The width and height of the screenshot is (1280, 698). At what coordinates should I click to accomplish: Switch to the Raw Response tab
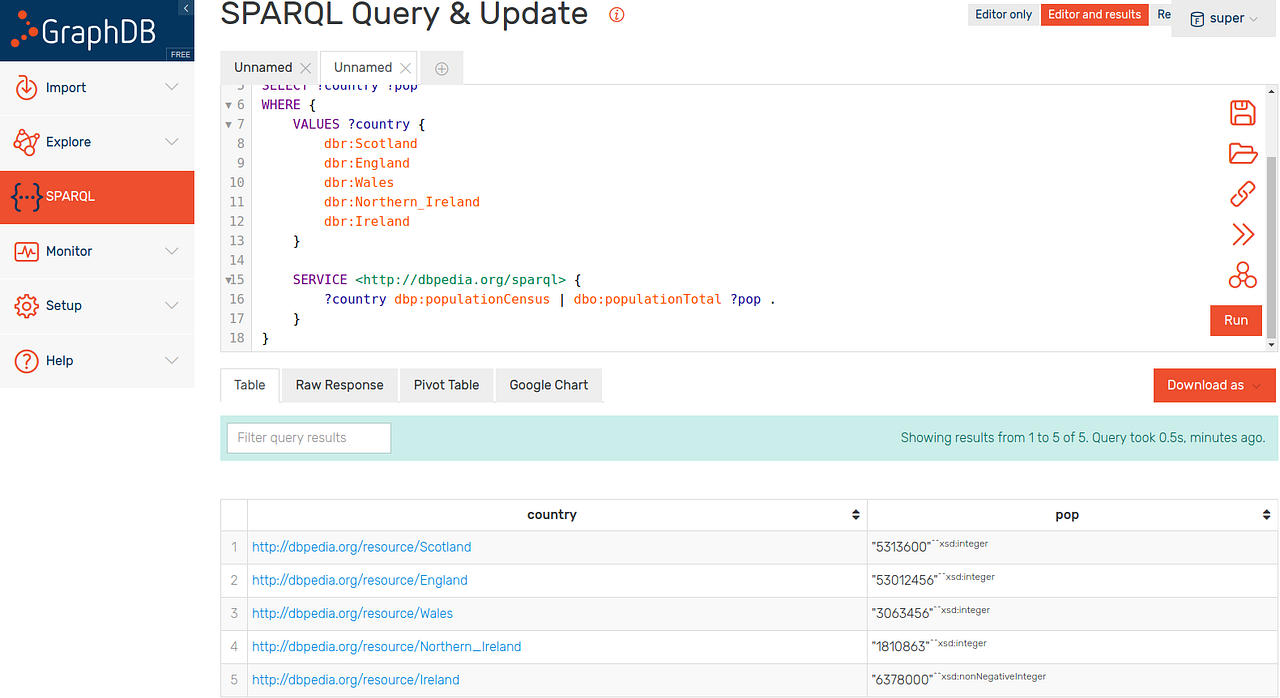point(338,384)
